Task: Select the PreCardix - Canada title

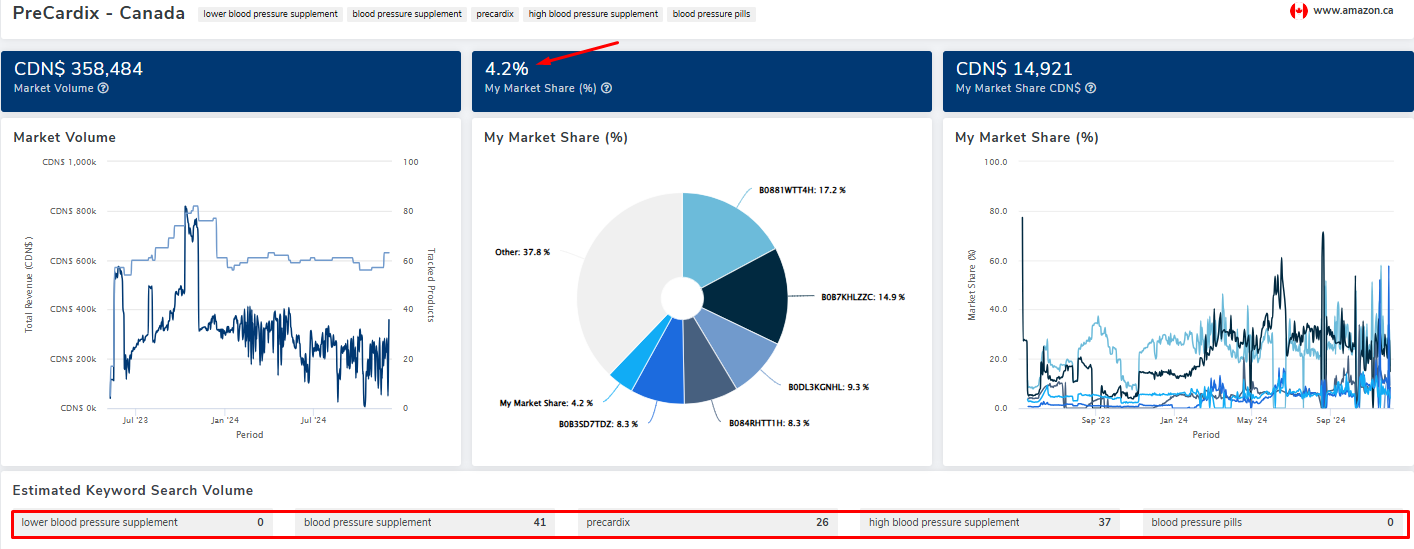Action: pyautogui.click(x=99, y=13)
